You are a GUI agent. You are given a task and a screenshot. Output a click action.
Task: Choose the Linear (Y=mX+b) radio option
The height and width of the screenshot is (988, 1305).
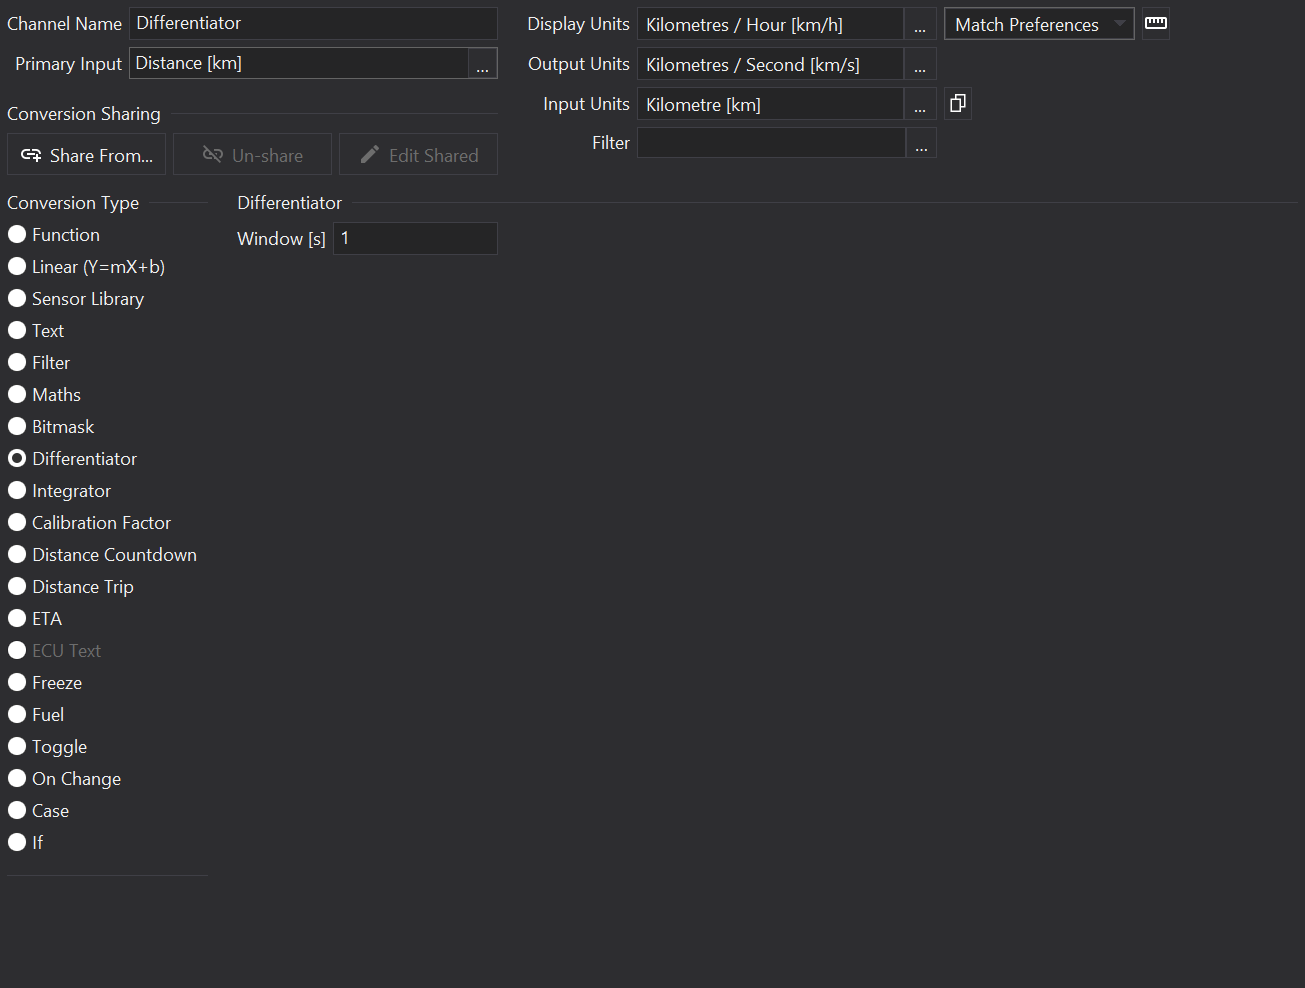[17, 267]
